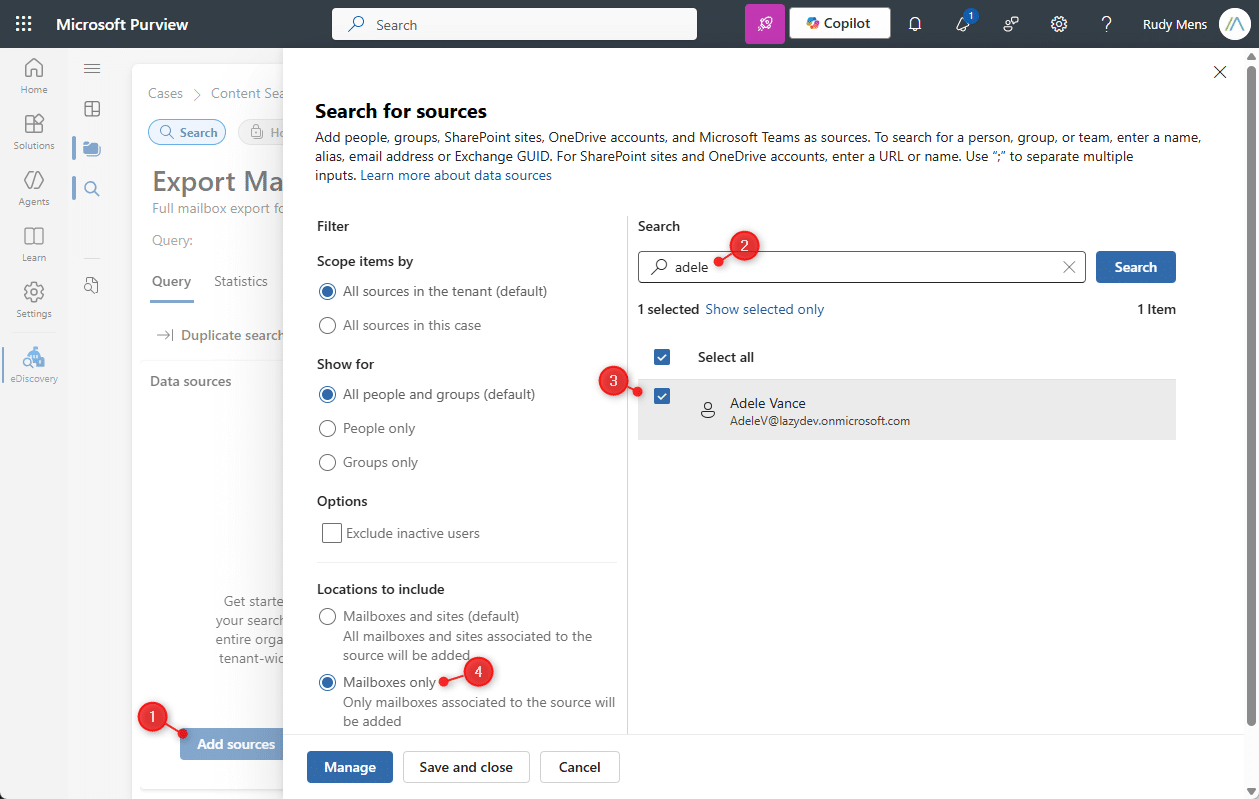Toggle the hamburger navigation menu
This screenshot has width=1259, height=799.
coord(92,68)
